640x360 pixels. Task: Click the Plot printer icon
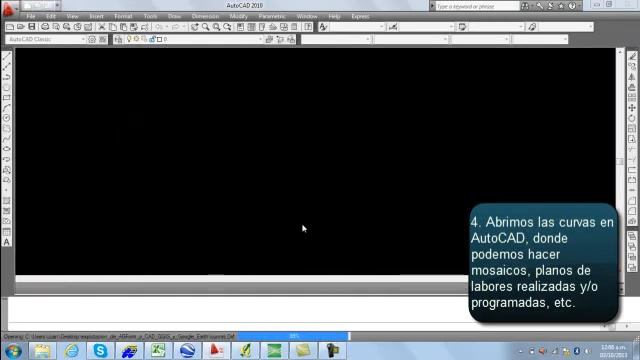click(45, 27)
